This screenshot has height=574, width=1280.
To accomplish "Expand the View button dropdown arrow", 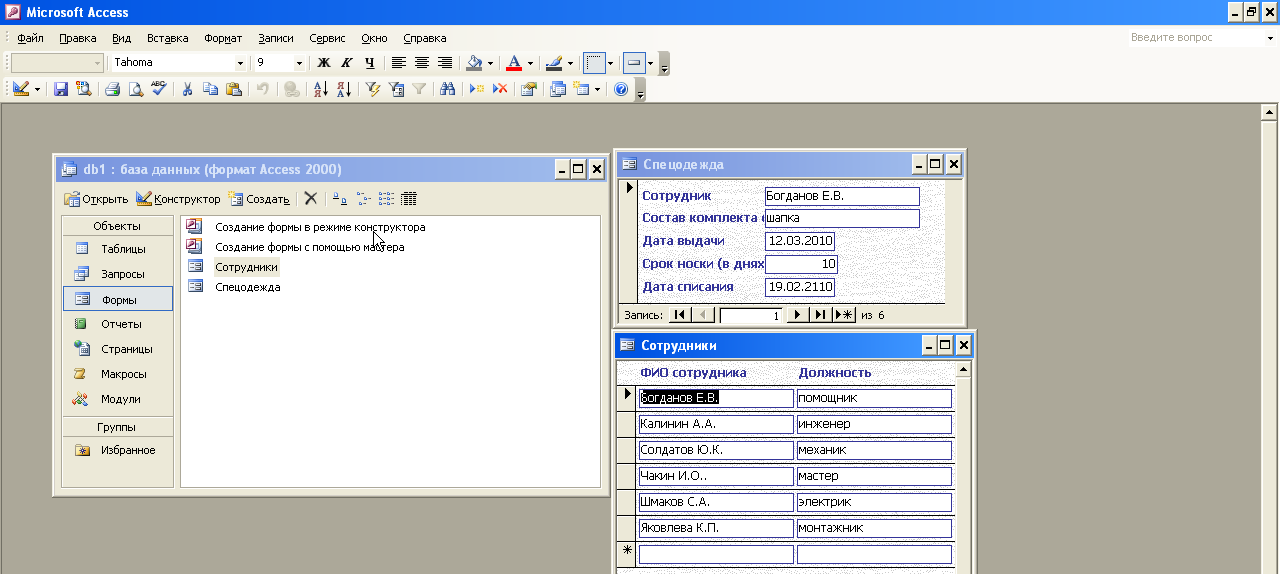I will [38, 89].
